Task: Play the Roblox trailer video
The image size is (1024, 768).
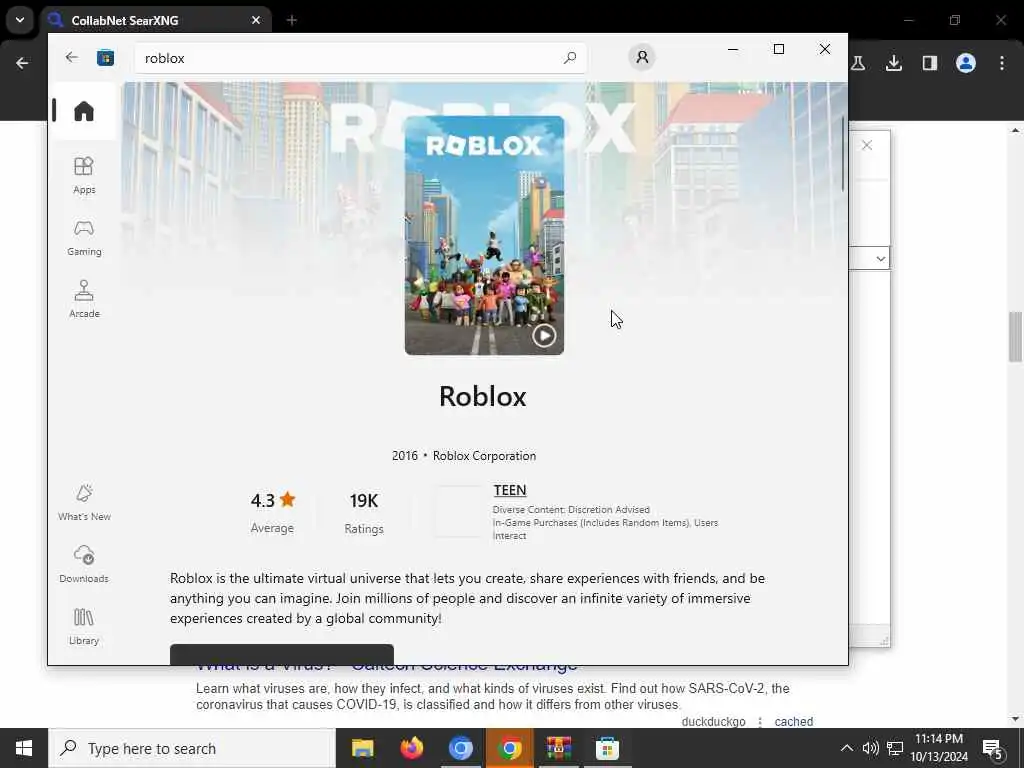Action: coord(544,336)
